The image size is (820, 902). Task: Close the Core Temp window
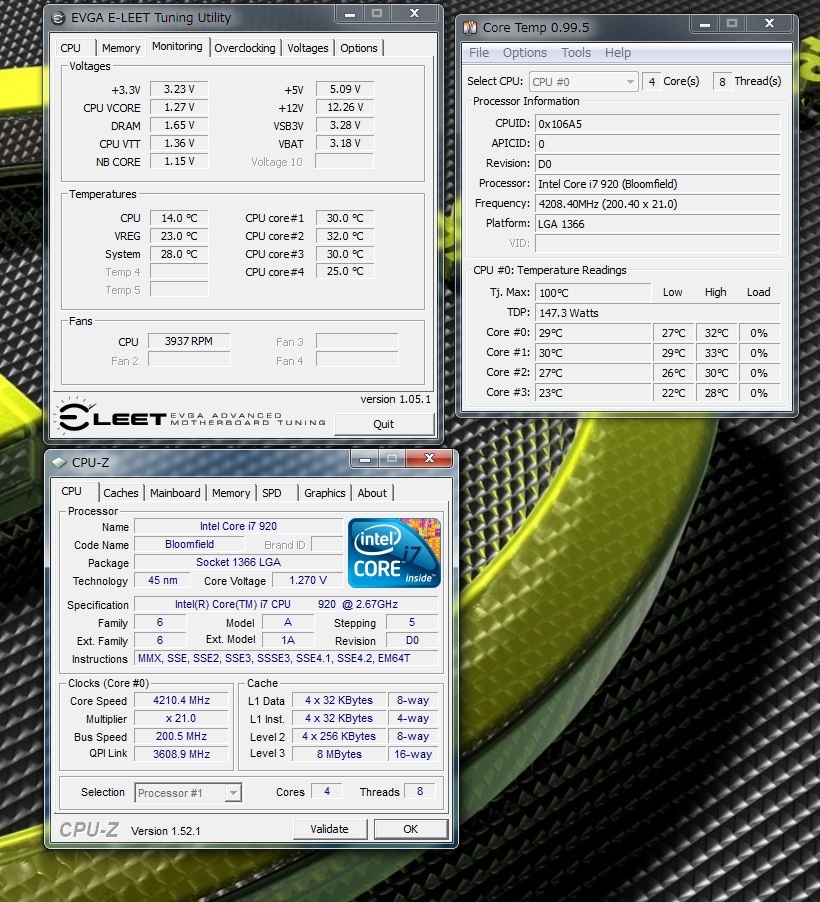pyautogui.click(x=770, y=23)
